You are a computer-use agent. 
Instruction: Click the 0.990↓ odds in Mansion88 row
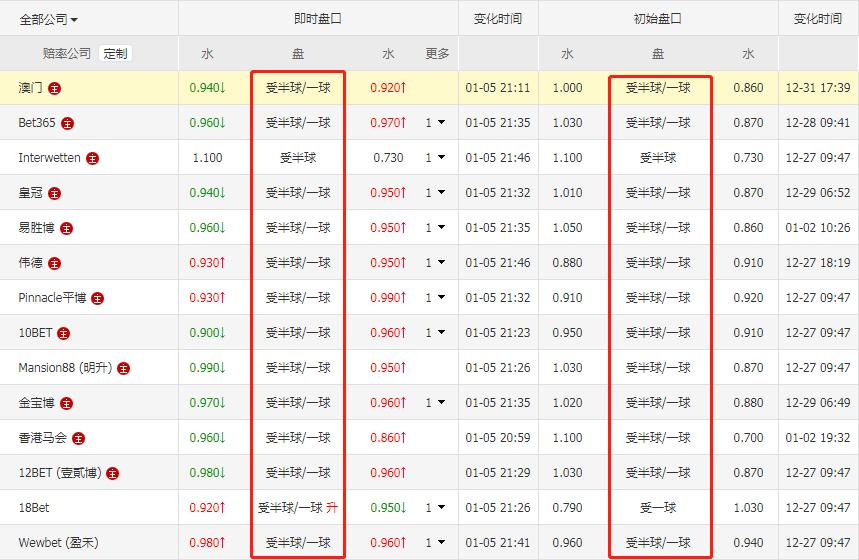[x=208, y=368]
